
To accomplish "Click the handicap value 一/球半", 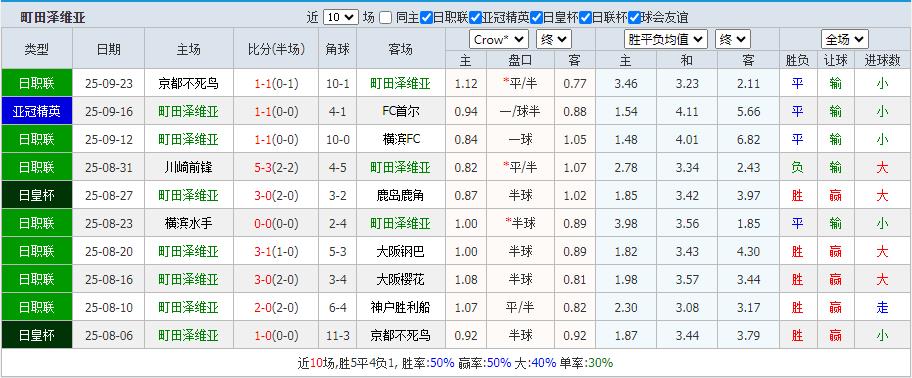I will click(520, 111).
